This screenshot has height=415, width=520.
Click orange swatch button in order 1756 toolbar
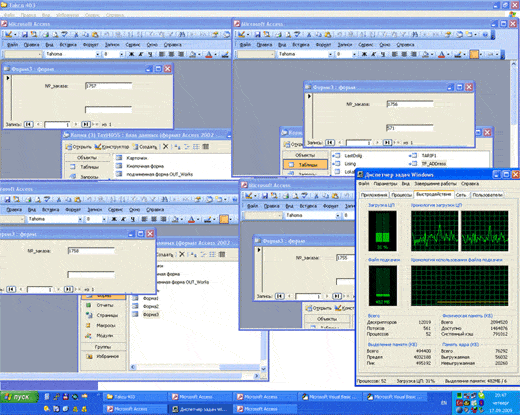tap(474, 54)
